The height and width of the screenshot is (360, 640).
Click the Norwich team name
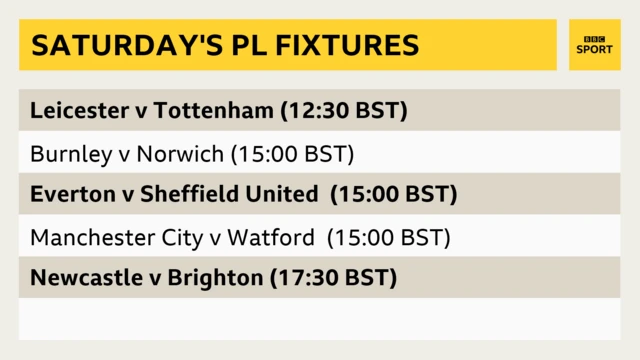pyautogui.click(x=180, y=154)
